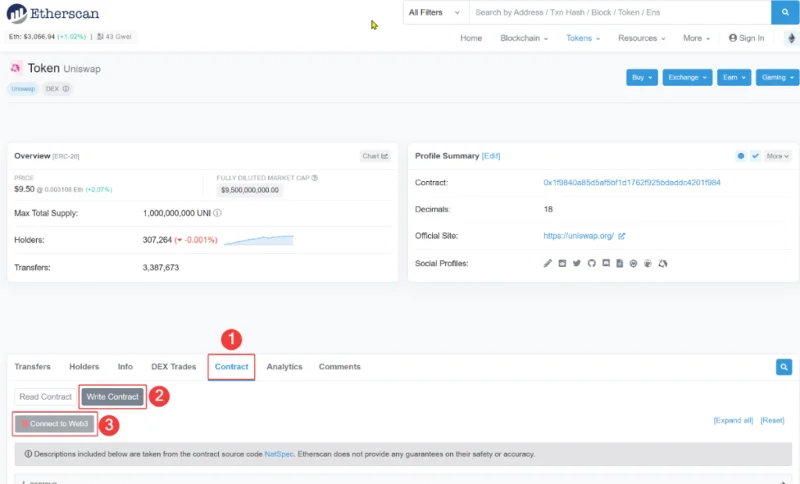Expand the Blockchain menu
The image size is (800, 484).
click(524, 38)
